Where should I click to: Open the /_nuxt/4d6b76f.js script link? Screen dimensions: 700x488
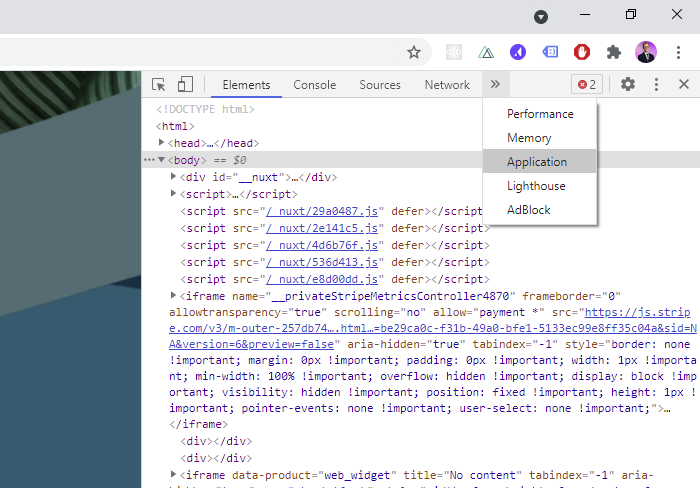[x=322, y=245]
